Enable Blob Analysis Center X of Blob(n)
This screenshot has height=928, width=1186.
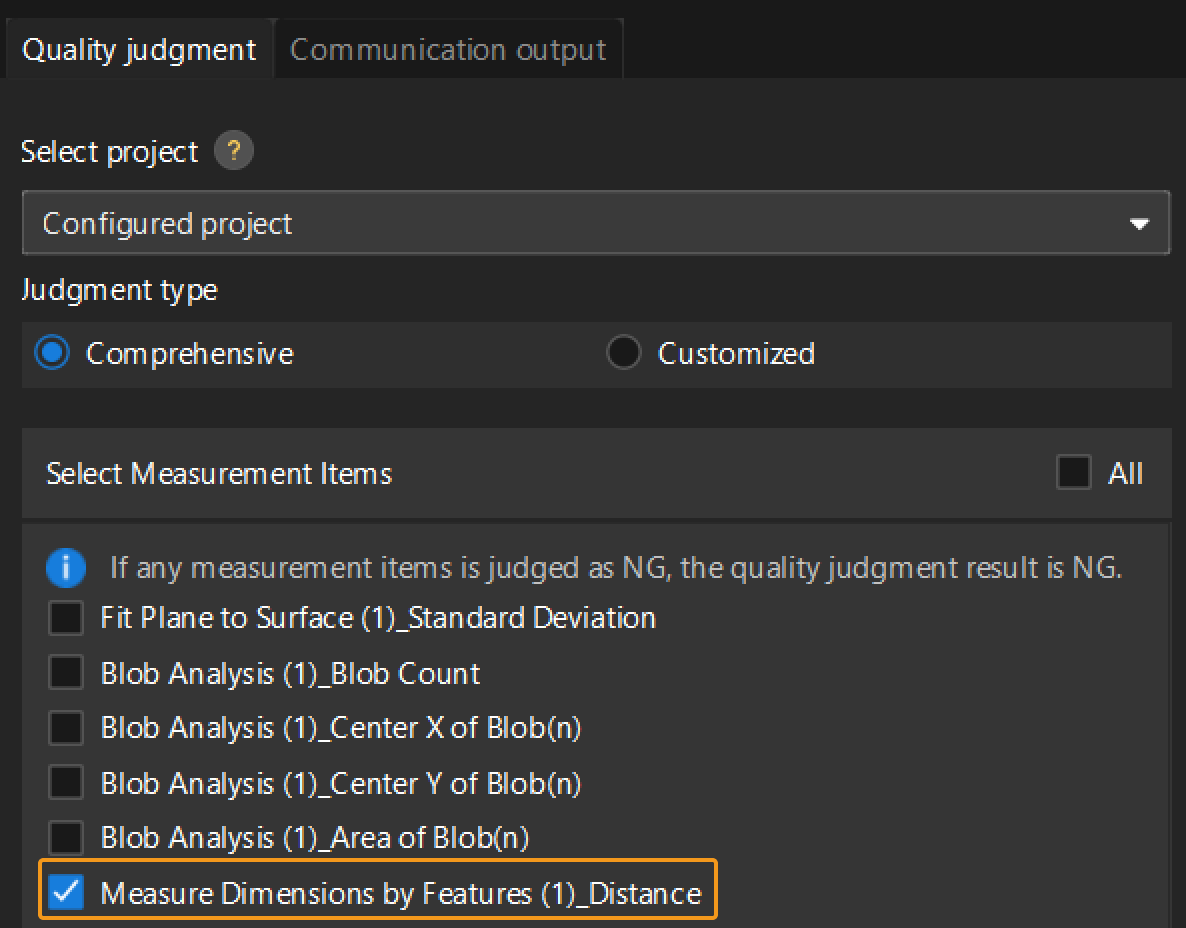(65, 728)
